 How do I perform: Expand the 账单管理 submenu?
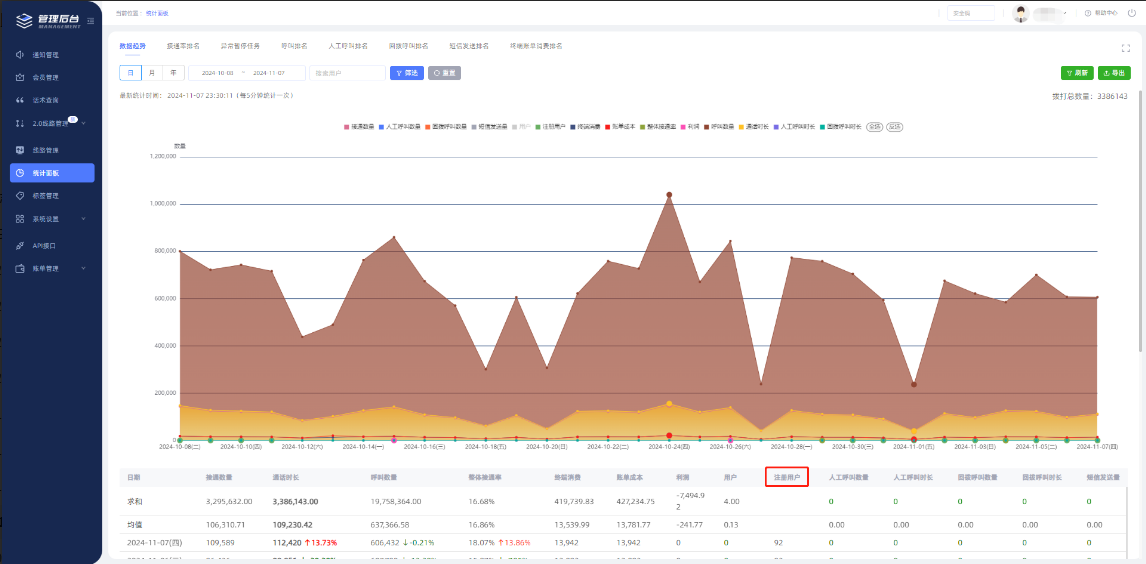pos(50,268)
